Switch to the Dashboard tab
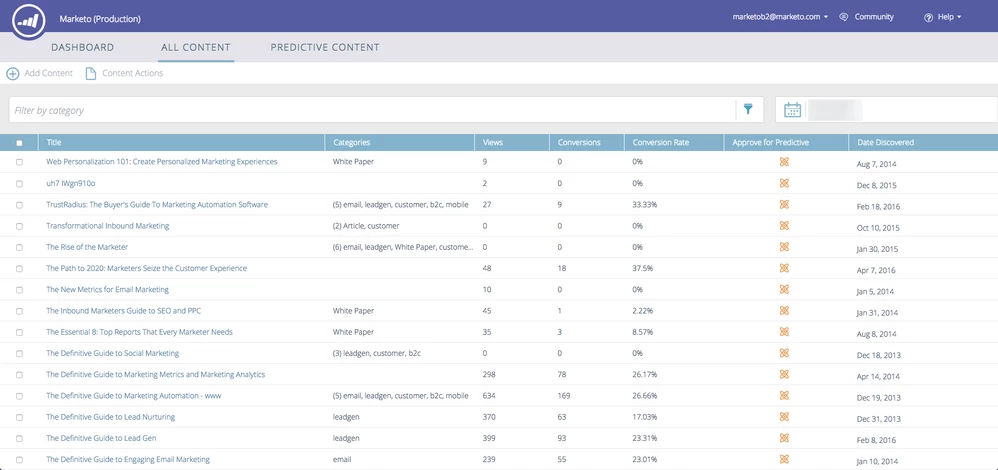This screenshot has width=998, height=470. [x=83, y=47]
